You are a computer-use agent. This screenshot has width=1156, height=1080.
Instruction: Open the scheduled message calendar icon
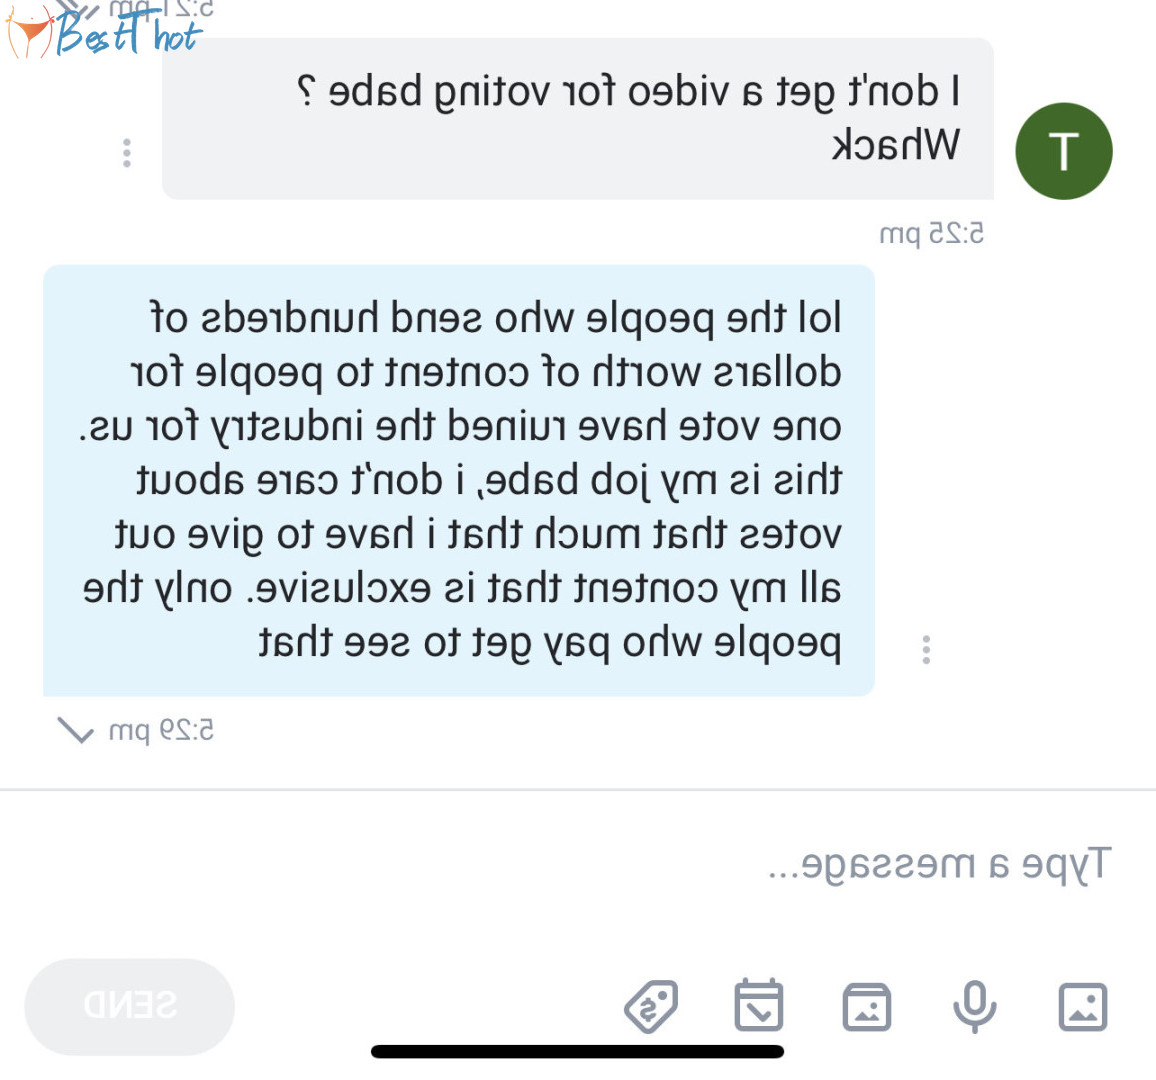click(x=759, y=1005)
